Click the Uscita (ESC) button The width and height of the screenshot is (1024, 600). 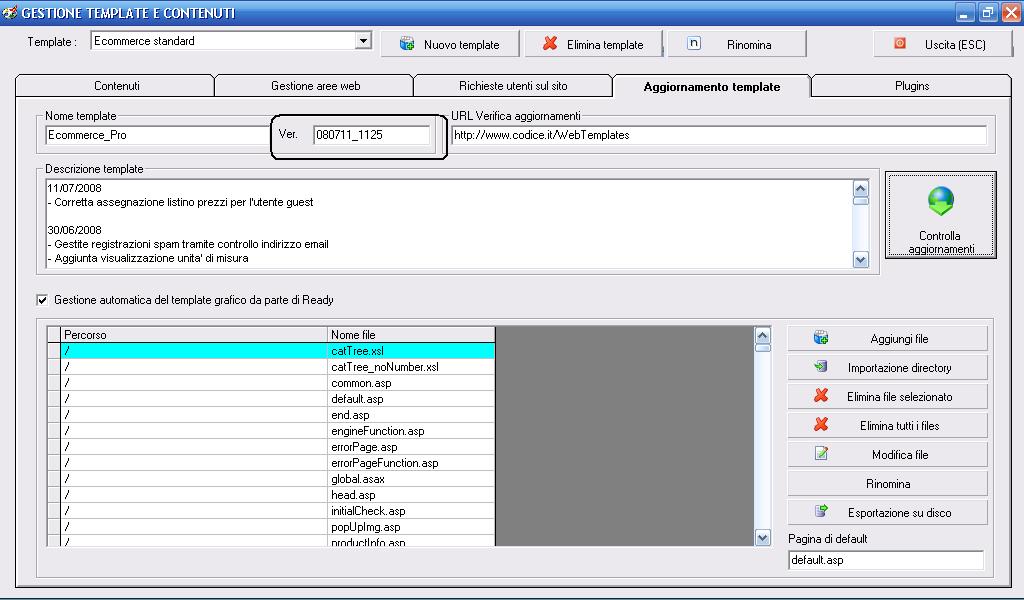[943, 44]
